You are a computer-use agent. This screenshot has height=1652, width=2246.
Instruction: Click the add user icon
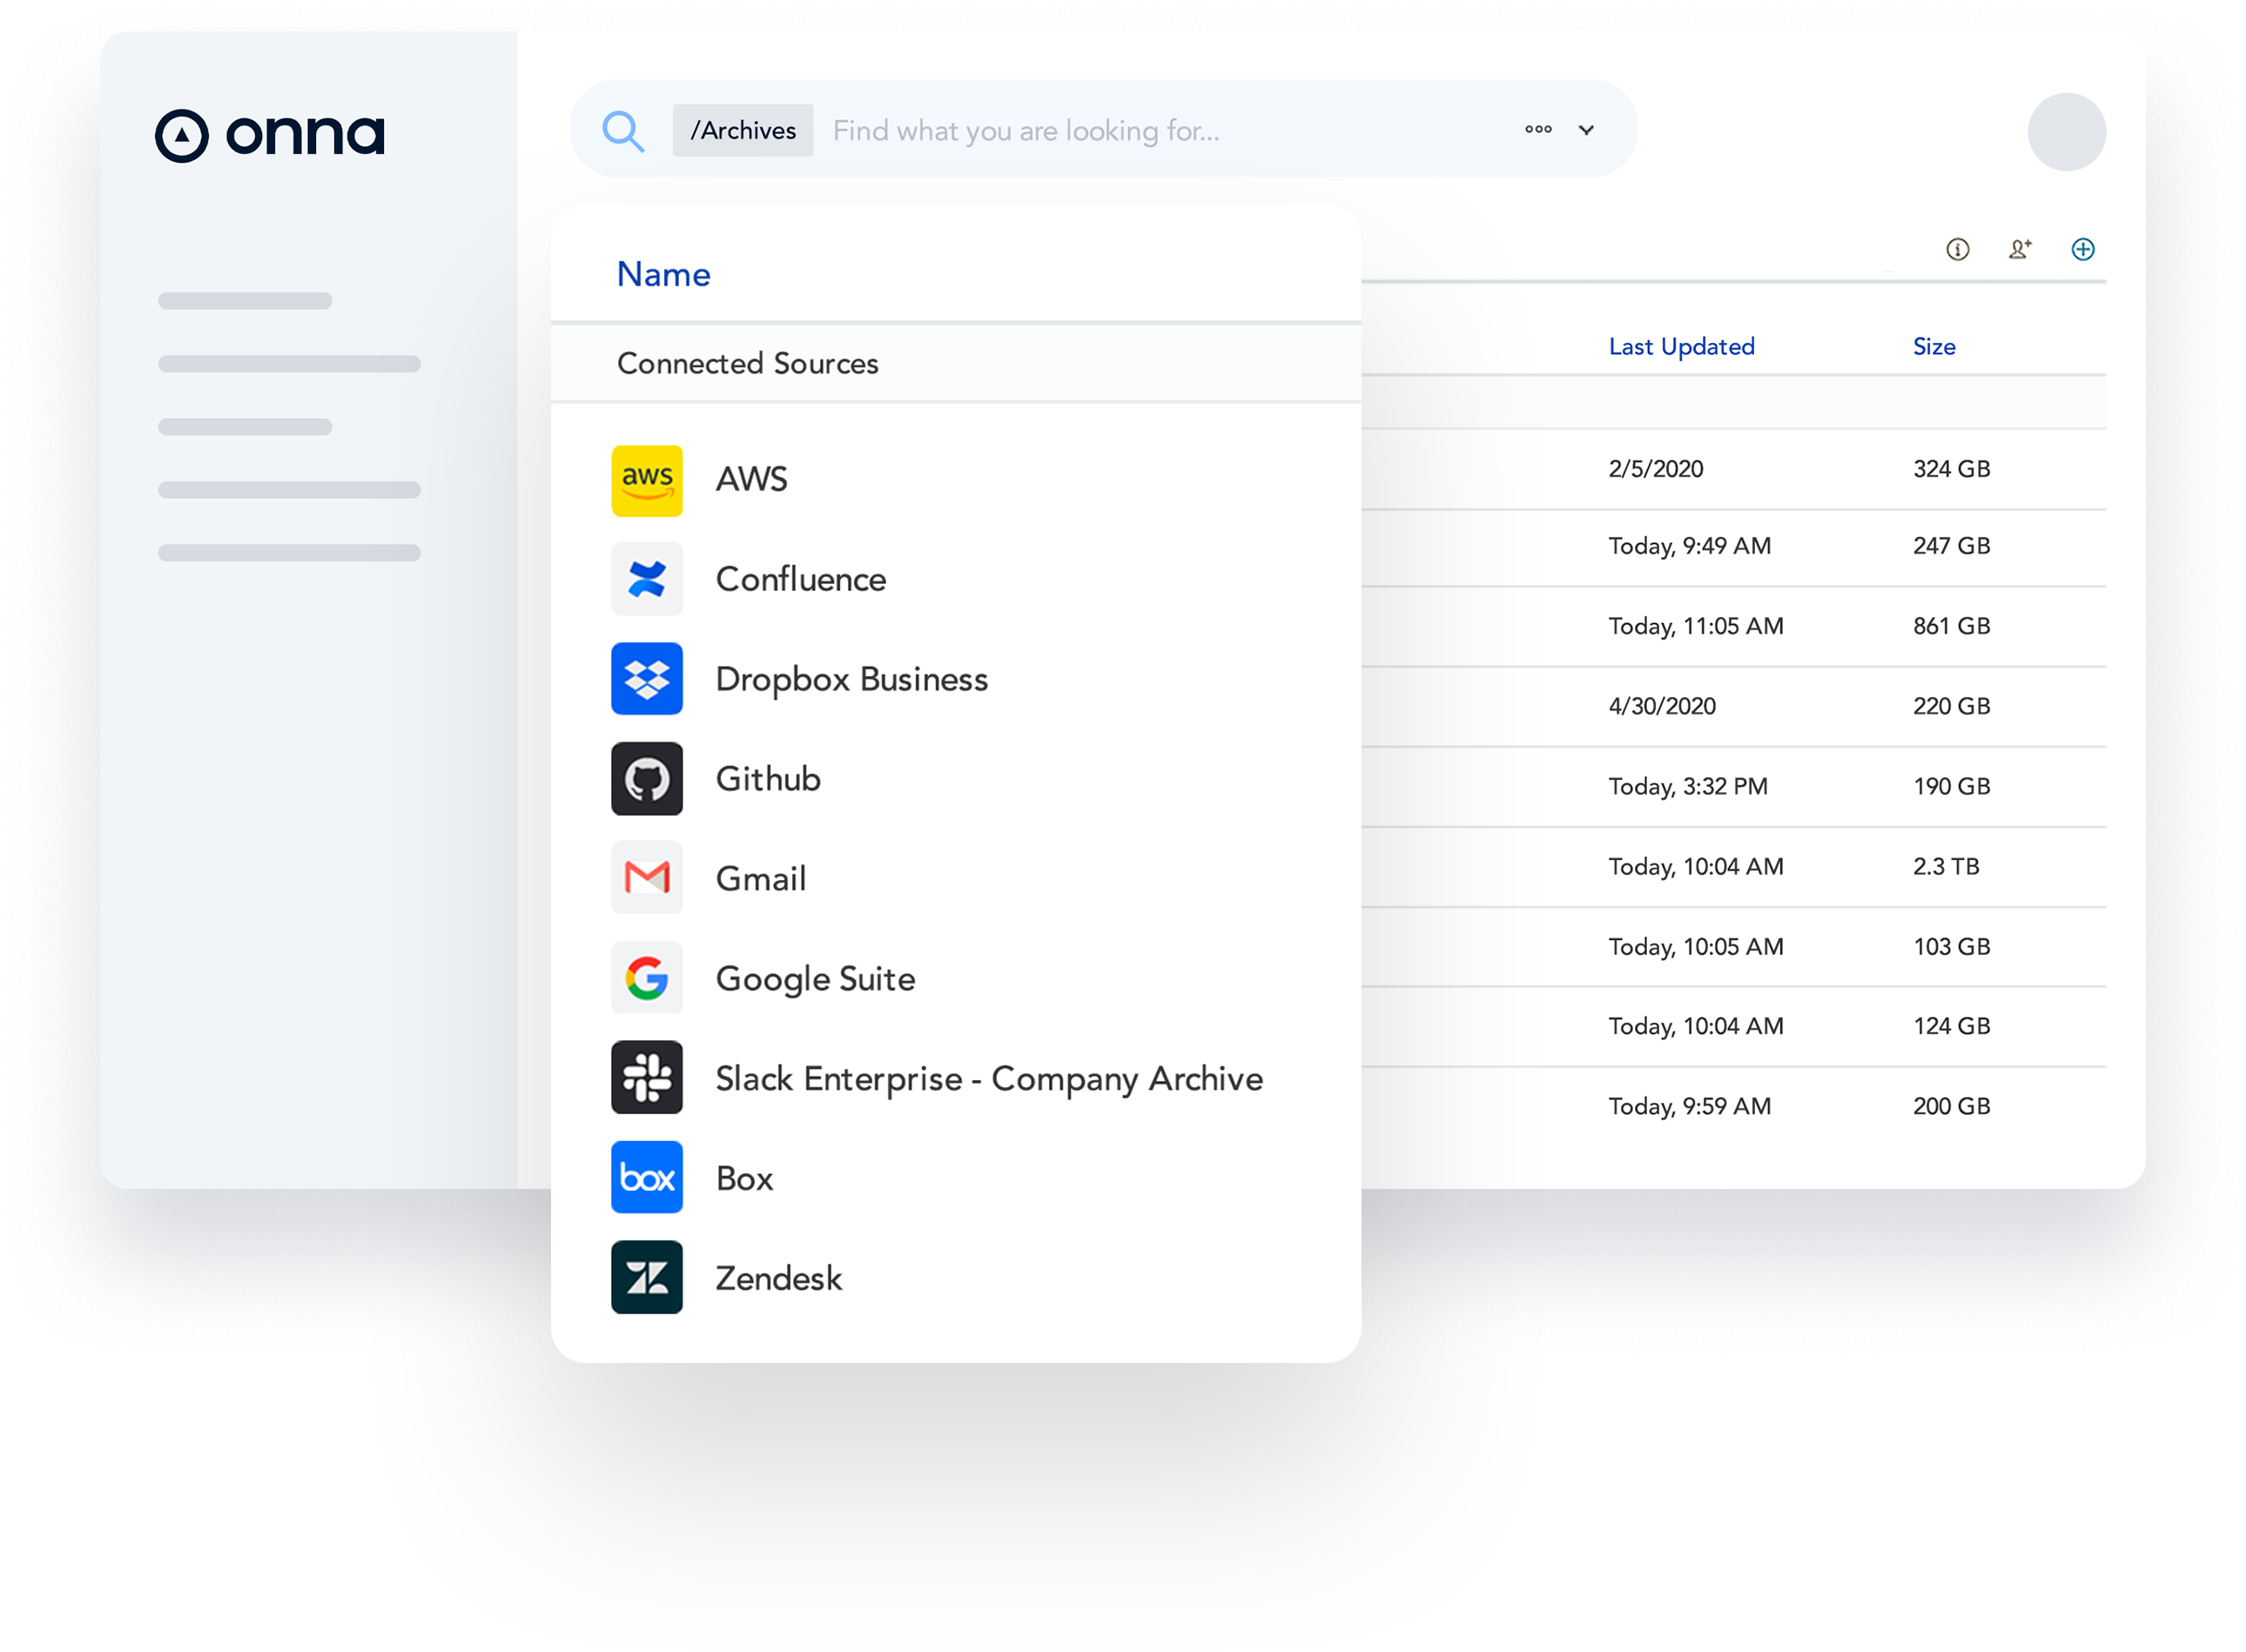click(x=2019, y=249)
